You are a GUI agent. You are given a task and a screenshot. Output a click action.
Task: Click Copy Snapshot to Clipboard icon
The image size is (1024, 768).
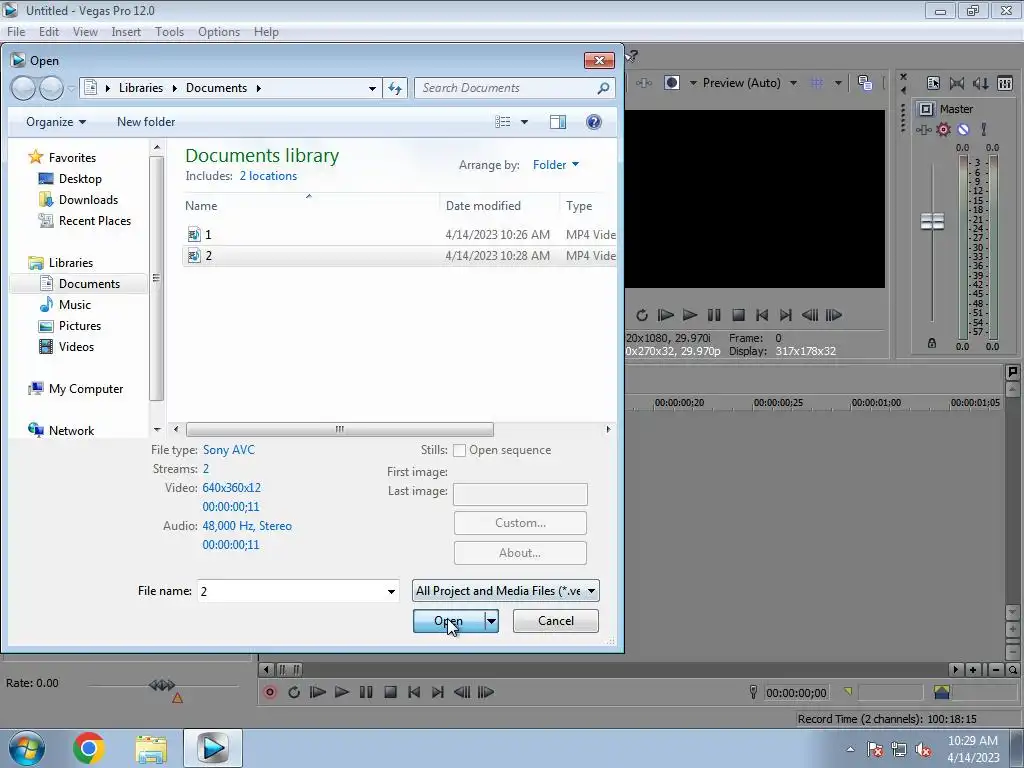click(865, 83)
